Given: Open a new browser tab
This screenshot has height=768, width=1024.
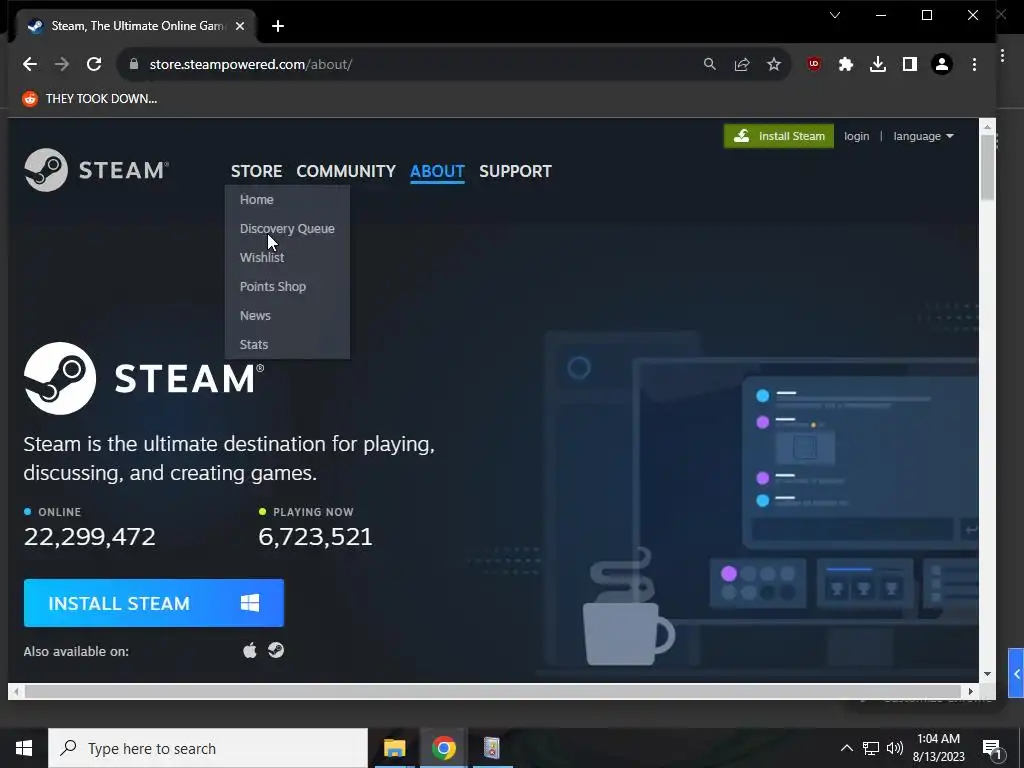Looking at the screenshot, I should point(278,26).
